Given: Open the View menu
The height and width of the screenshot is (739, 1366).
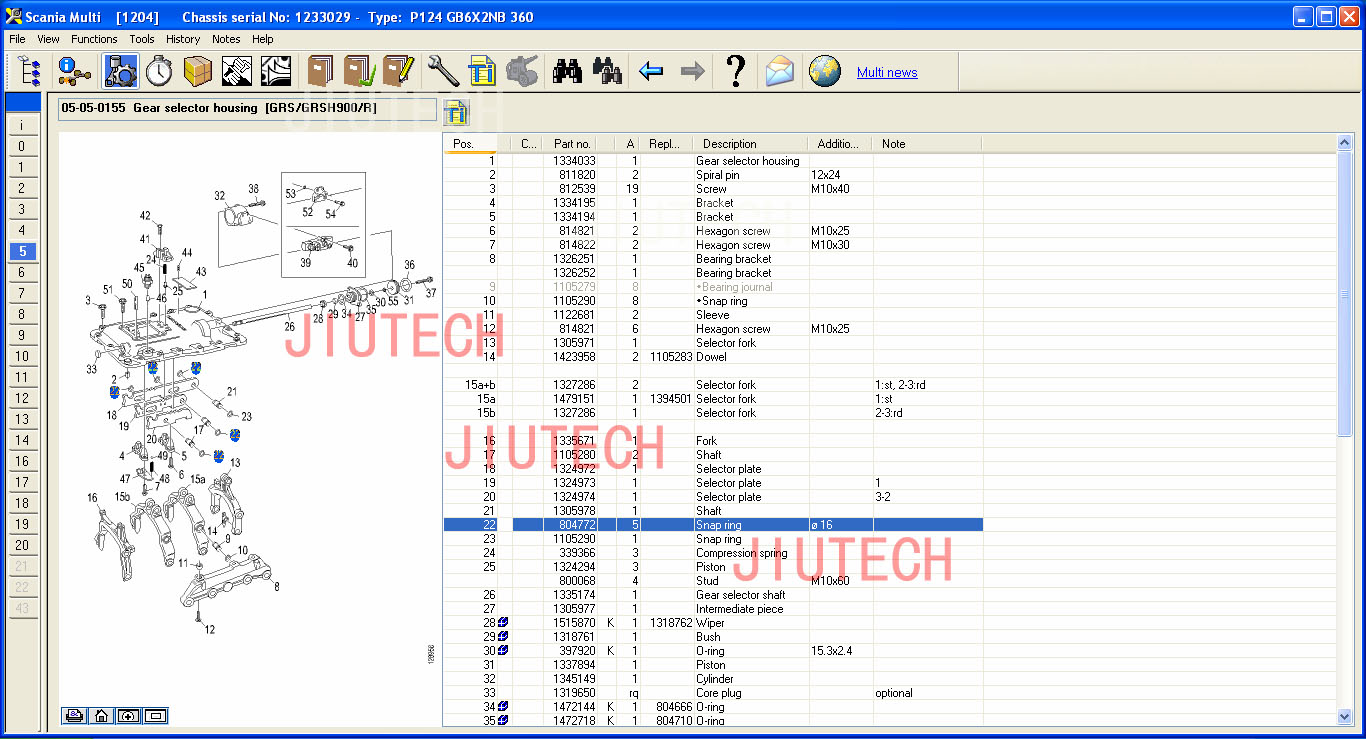Looking at the screenshot, I should 48,39.
